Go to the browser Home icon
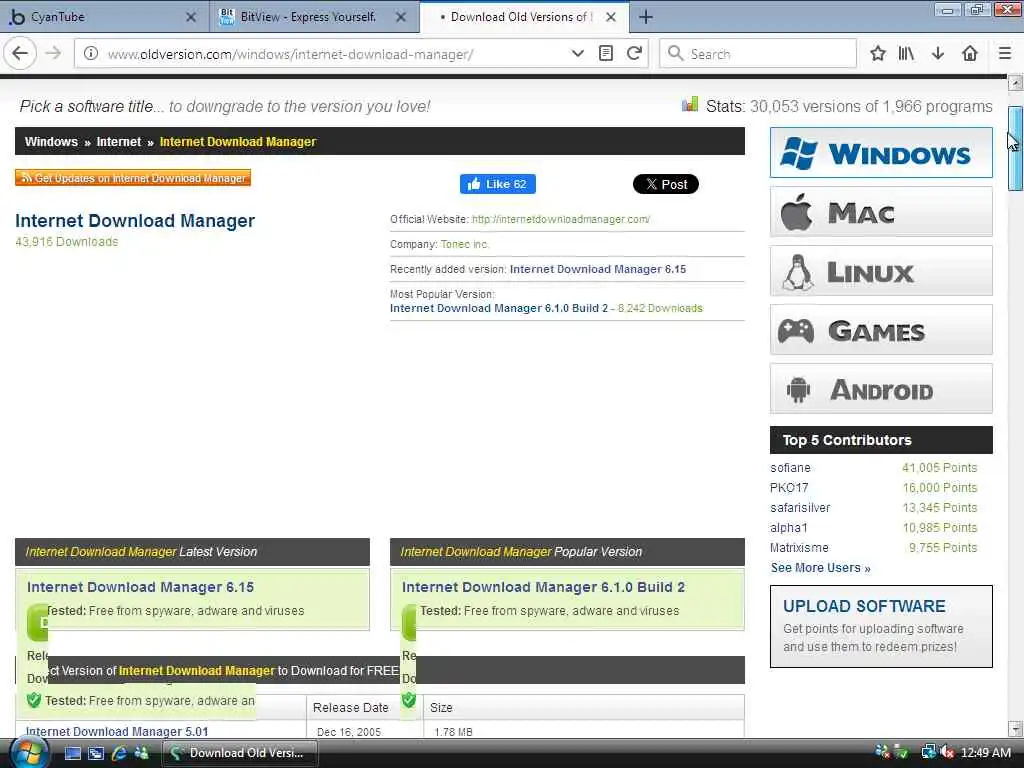This screenshot has height=768, width=1024. (970, 54)
